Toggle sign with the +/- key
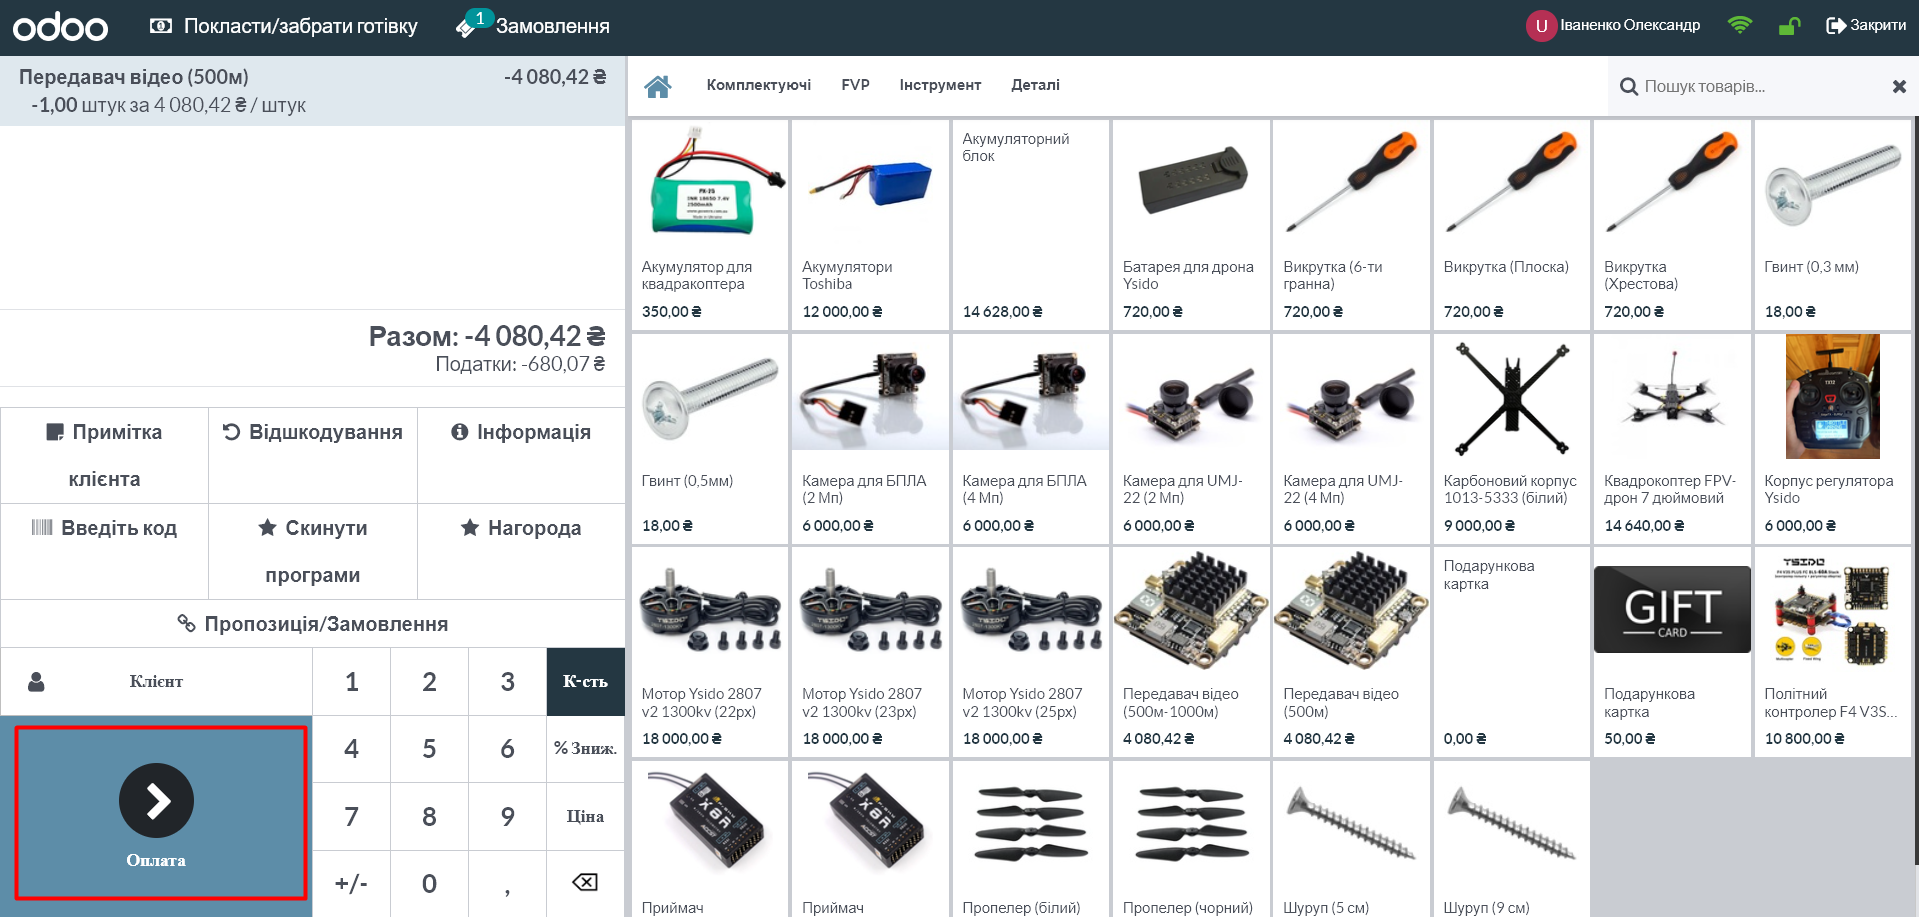The width and height of the screenshot is (1919, 917). pos(351,883)
